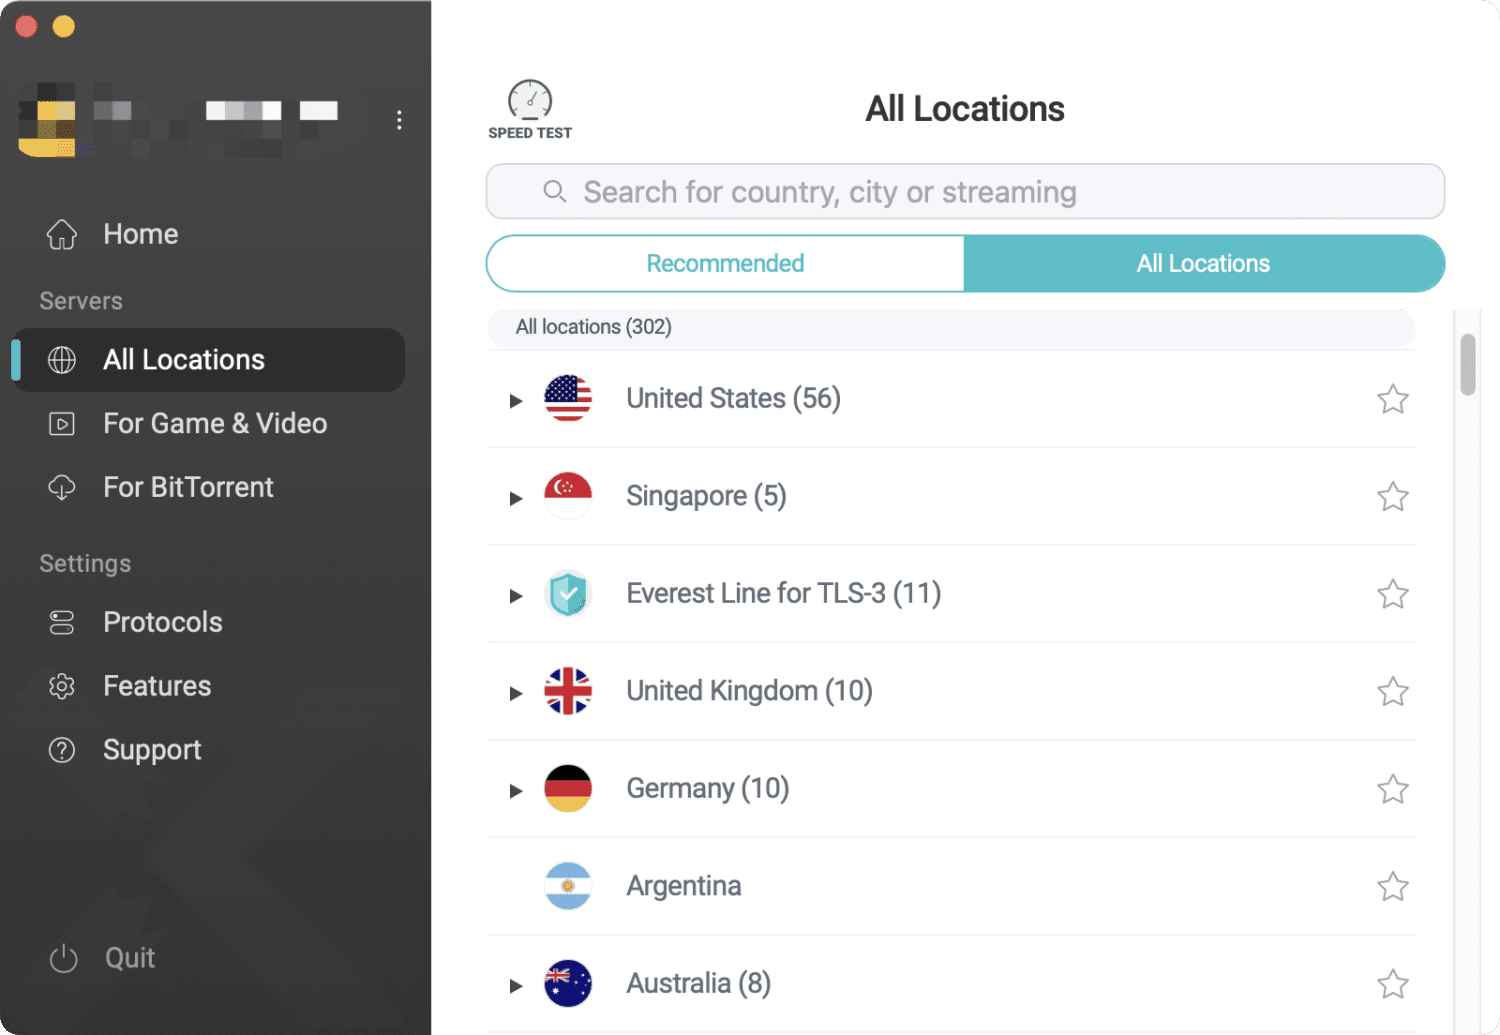Toggle favorite star for Singapore
The image size is (1500, 1035).
tap(1392, 497)
